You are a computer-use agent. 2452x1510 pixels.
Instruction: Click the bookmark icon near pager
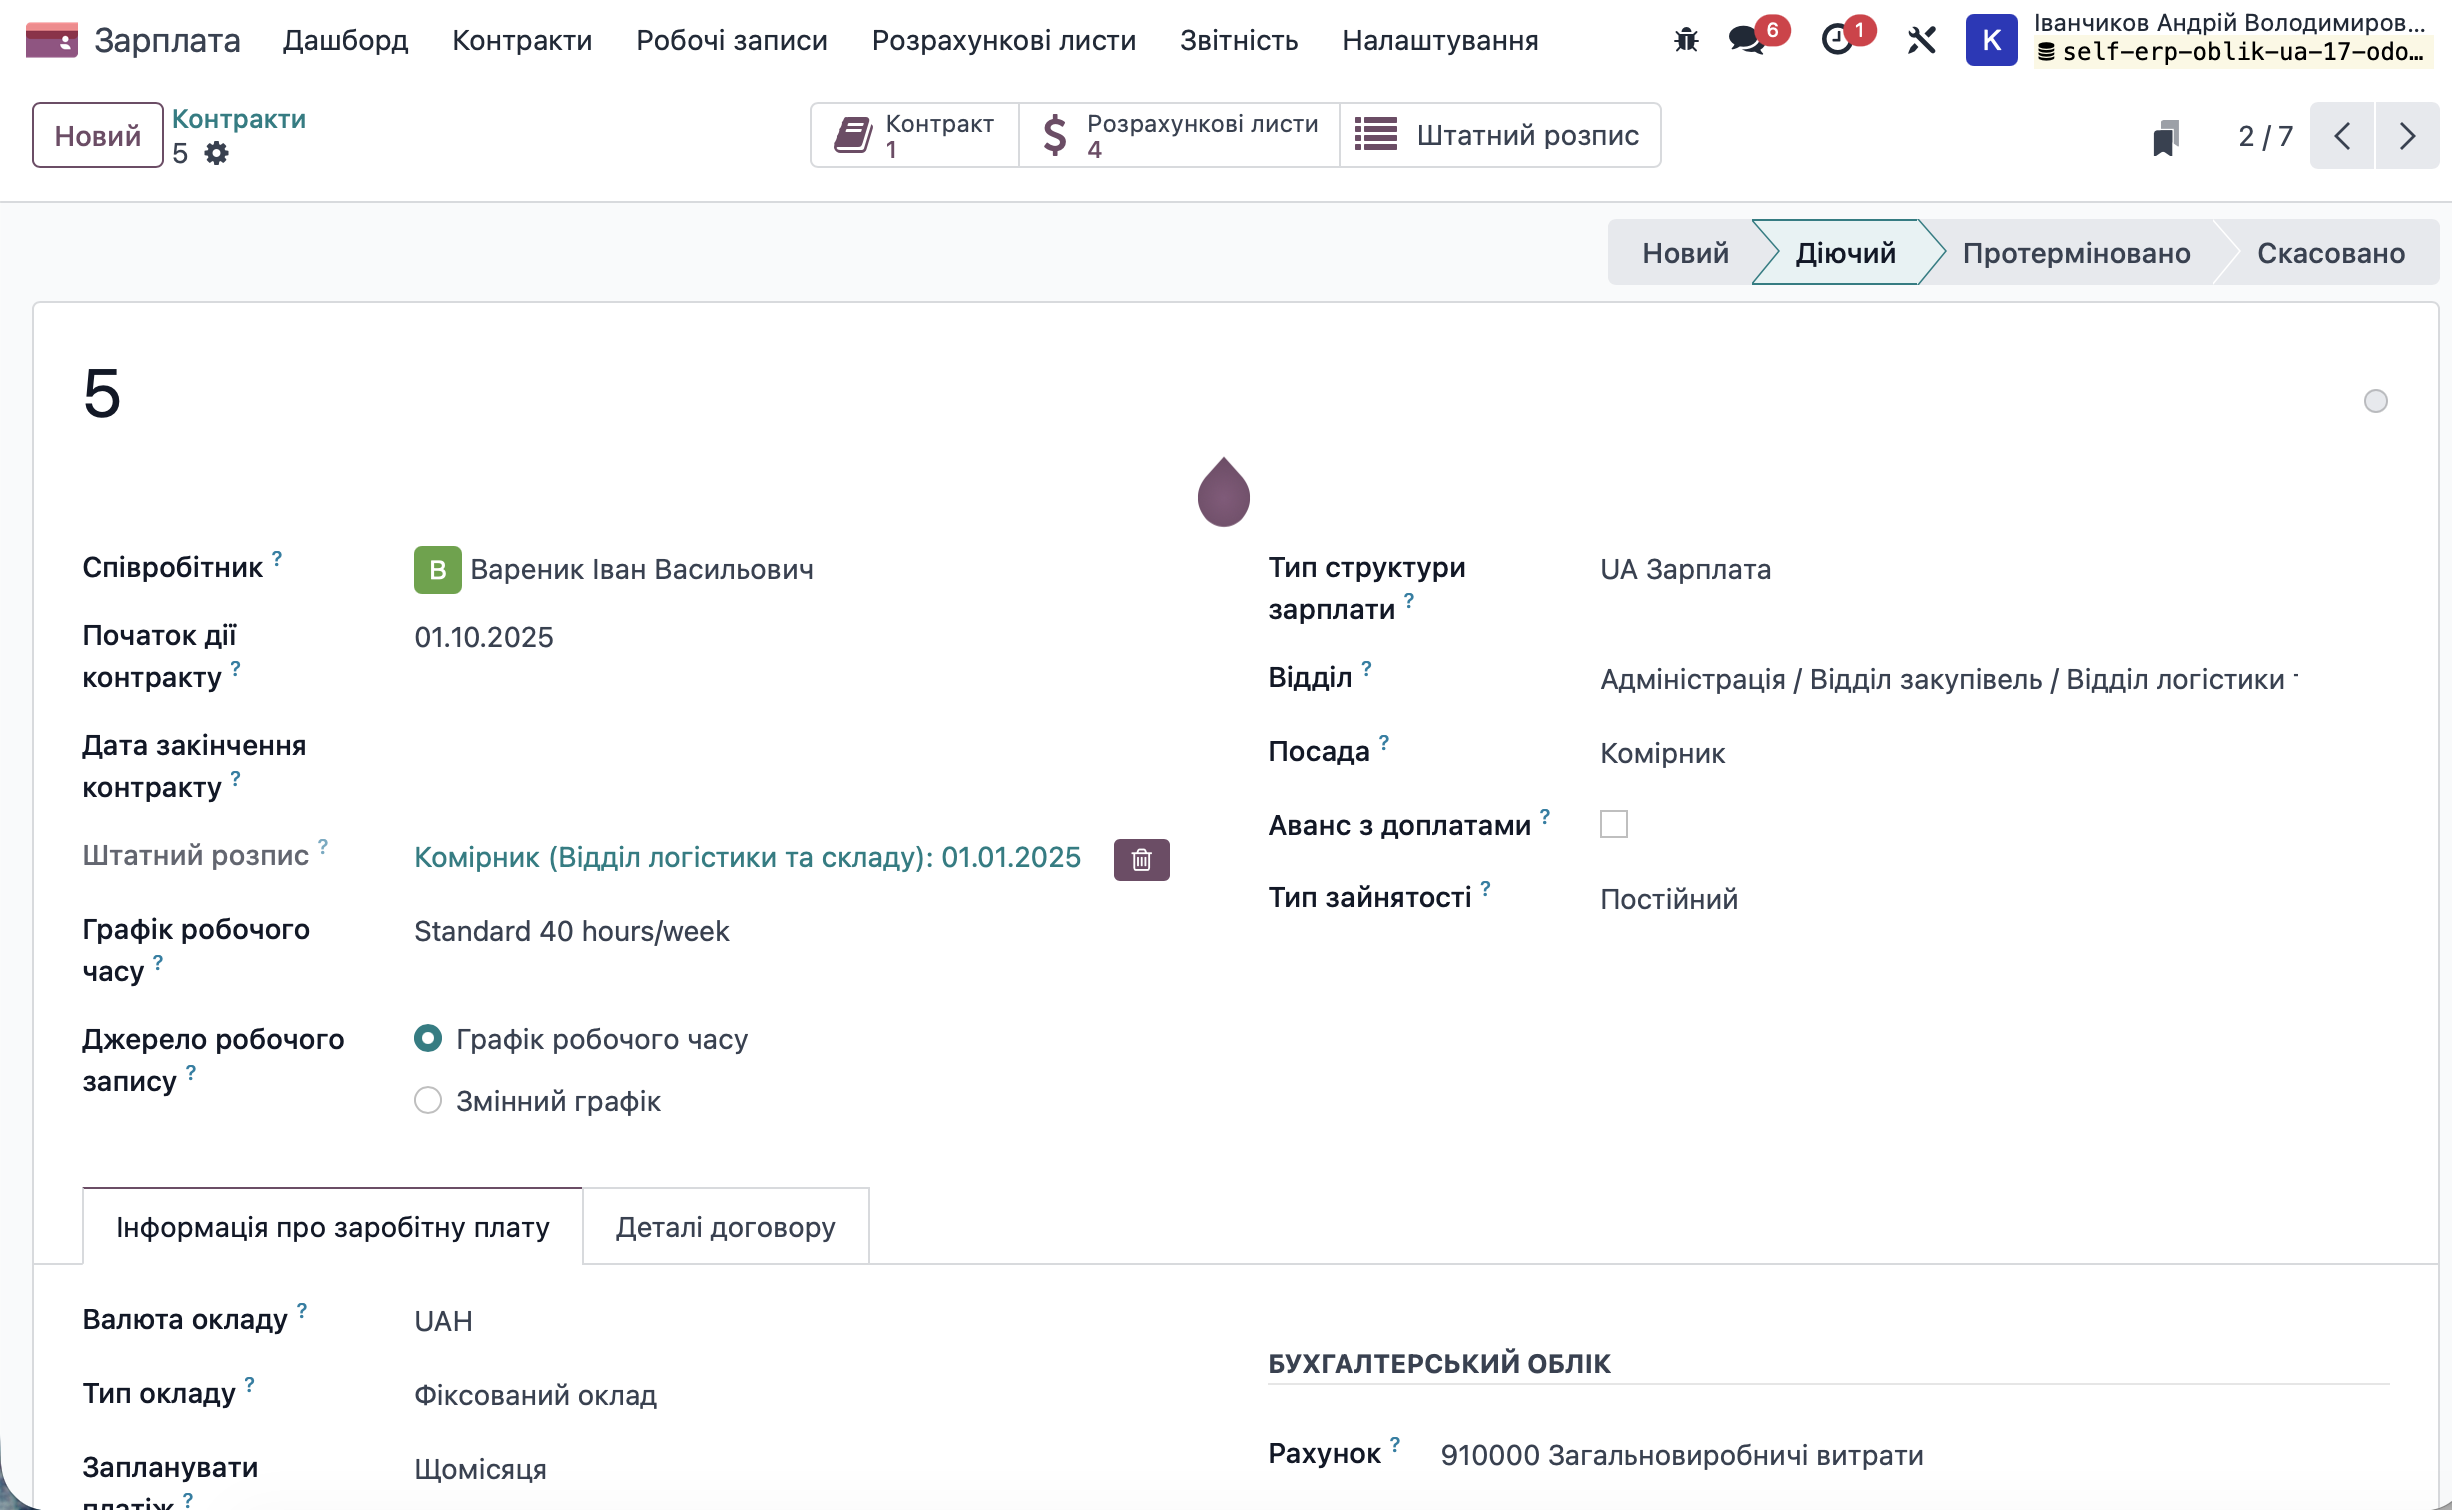click(x=2166, y=137)
